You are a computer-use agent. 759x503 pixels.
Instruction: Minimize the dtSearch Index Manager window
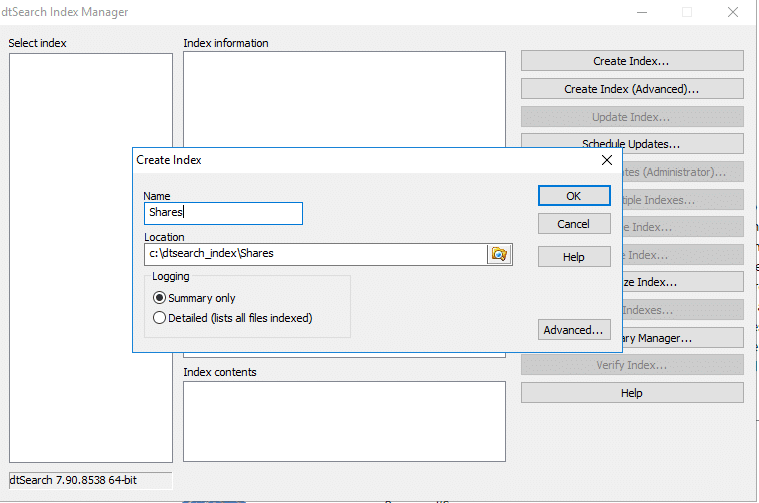pos(641,12)
